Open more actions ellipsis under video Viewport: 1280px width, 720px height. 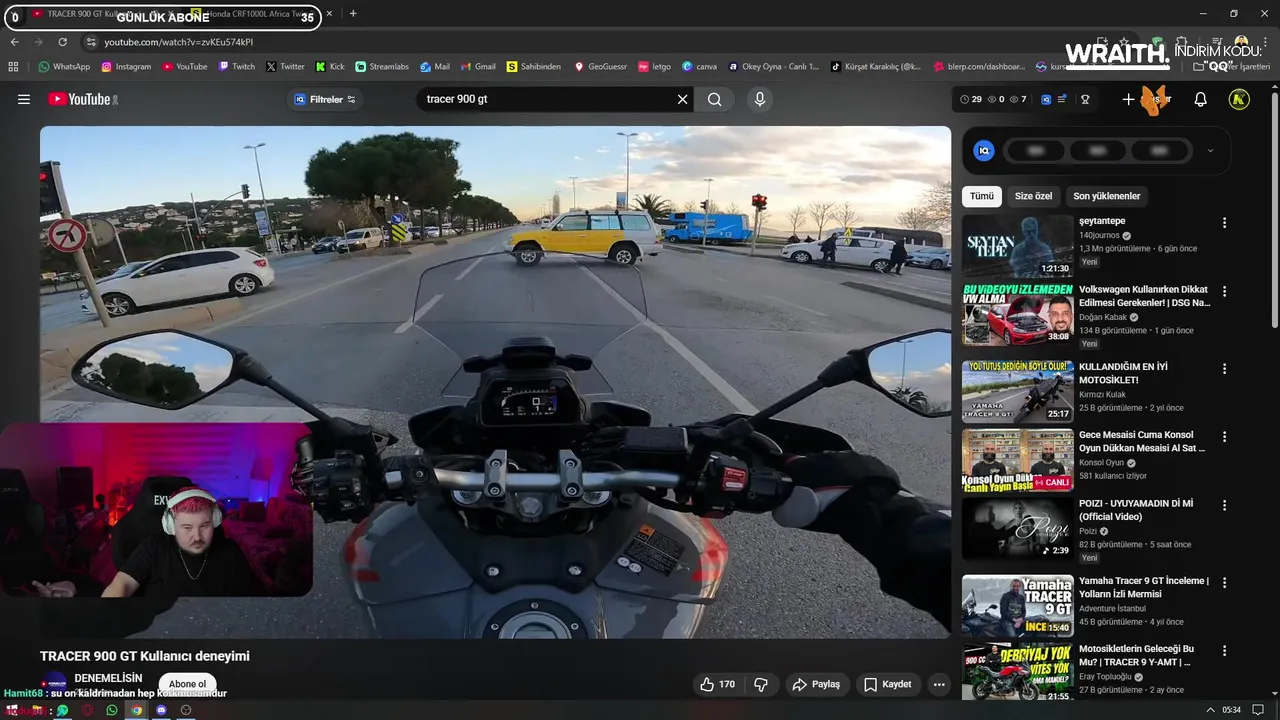tap(939, 684)
